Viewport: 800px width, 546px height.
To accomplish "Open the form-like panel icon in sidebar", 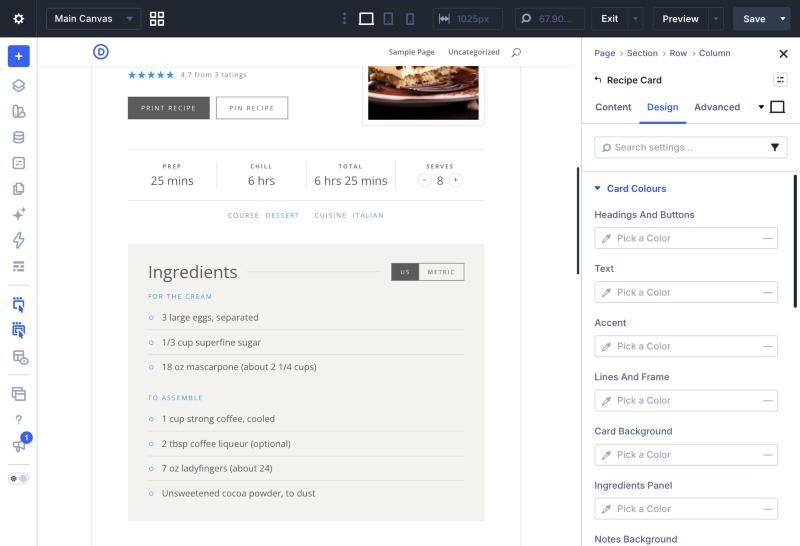I will coord(18,163).
